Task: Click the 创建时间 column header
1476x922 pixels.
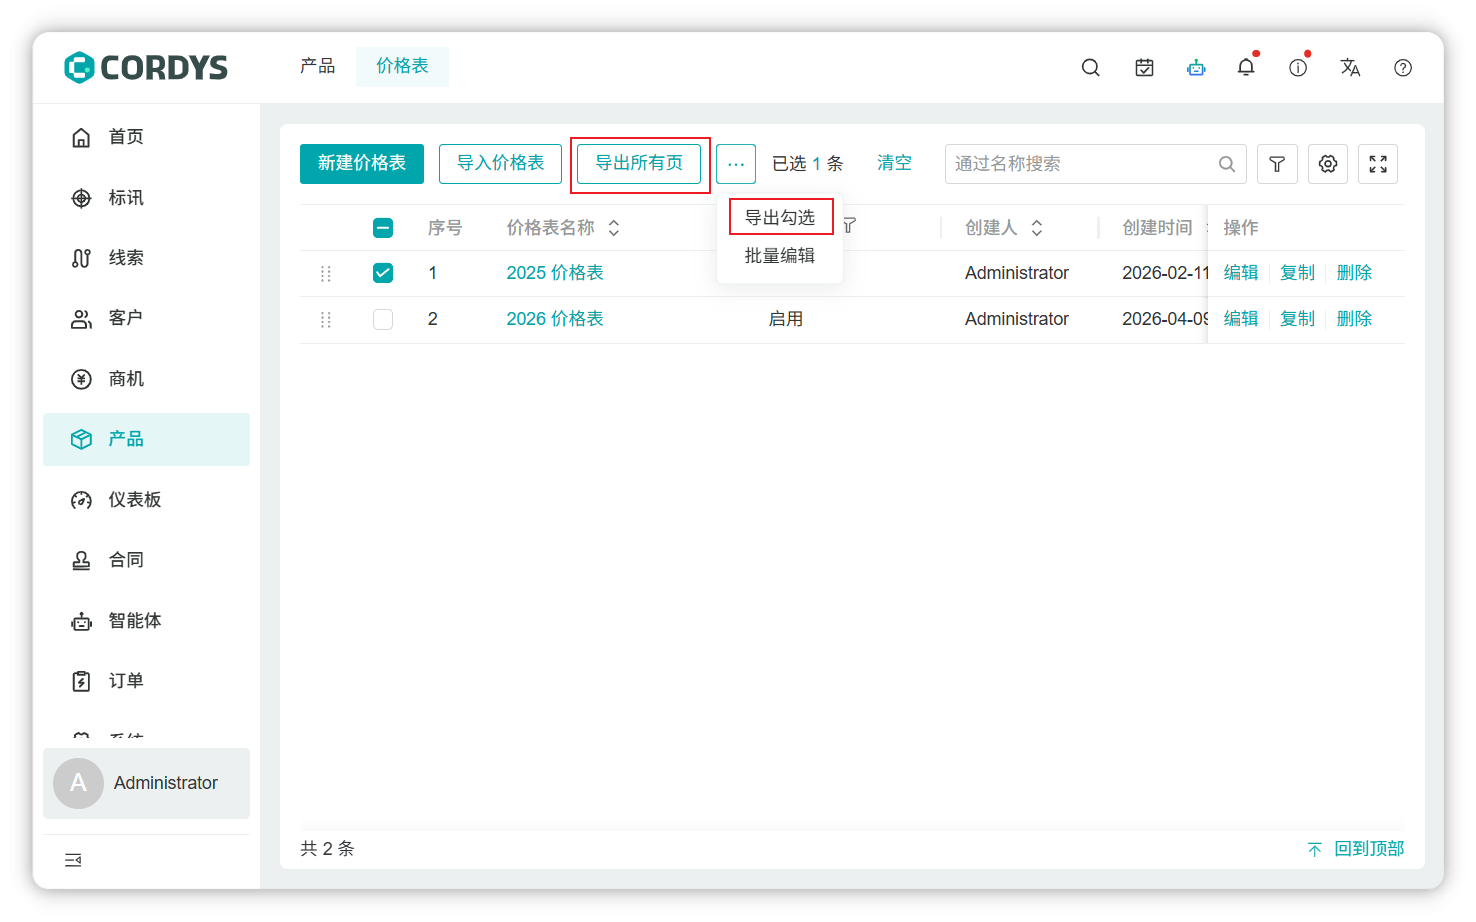Action: pos(1157,228)
